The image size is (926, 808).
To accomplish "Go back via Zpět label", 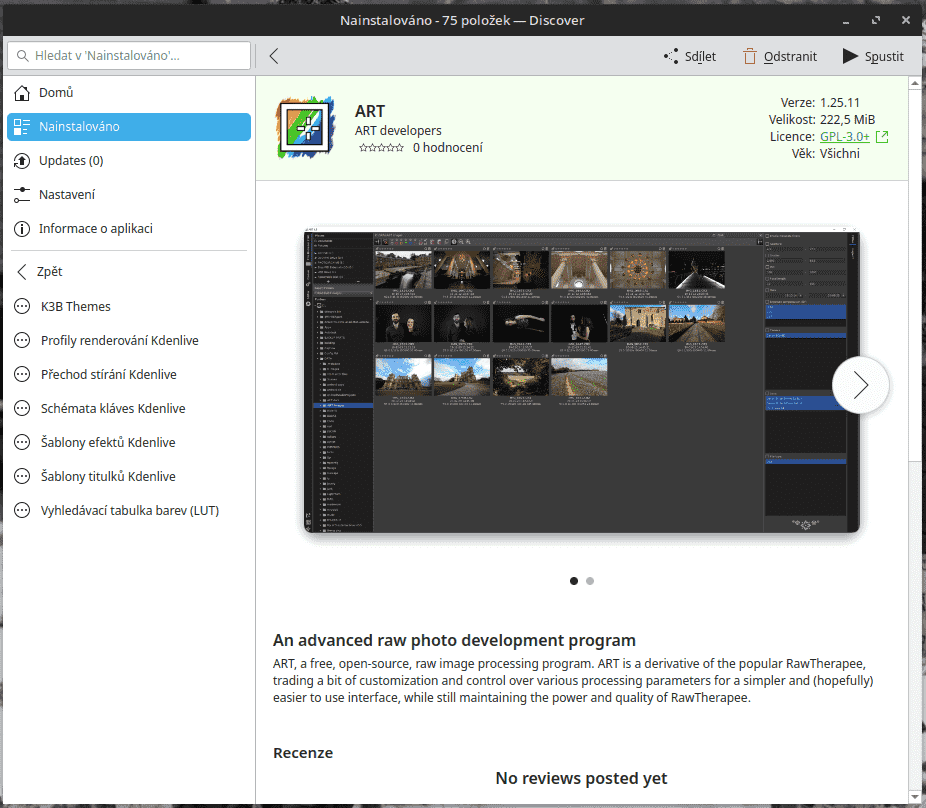I will pos(50,272).
